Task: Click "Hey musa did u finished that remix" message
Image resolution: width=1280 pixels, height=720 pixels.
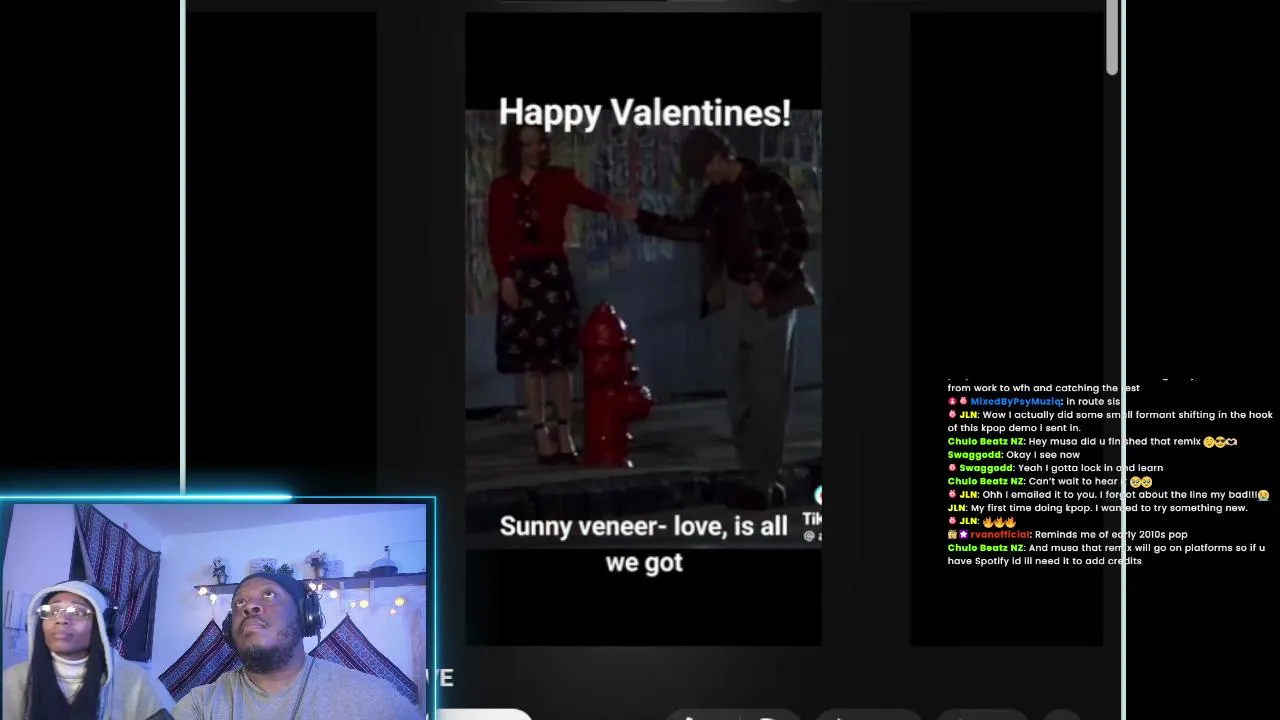Action: [1092, 441]
